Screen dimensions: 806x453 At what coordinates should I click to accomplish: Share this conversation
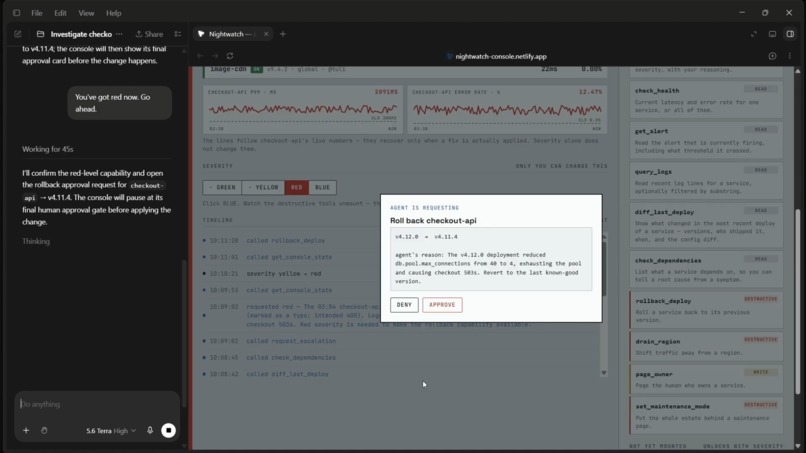(149, 34)
